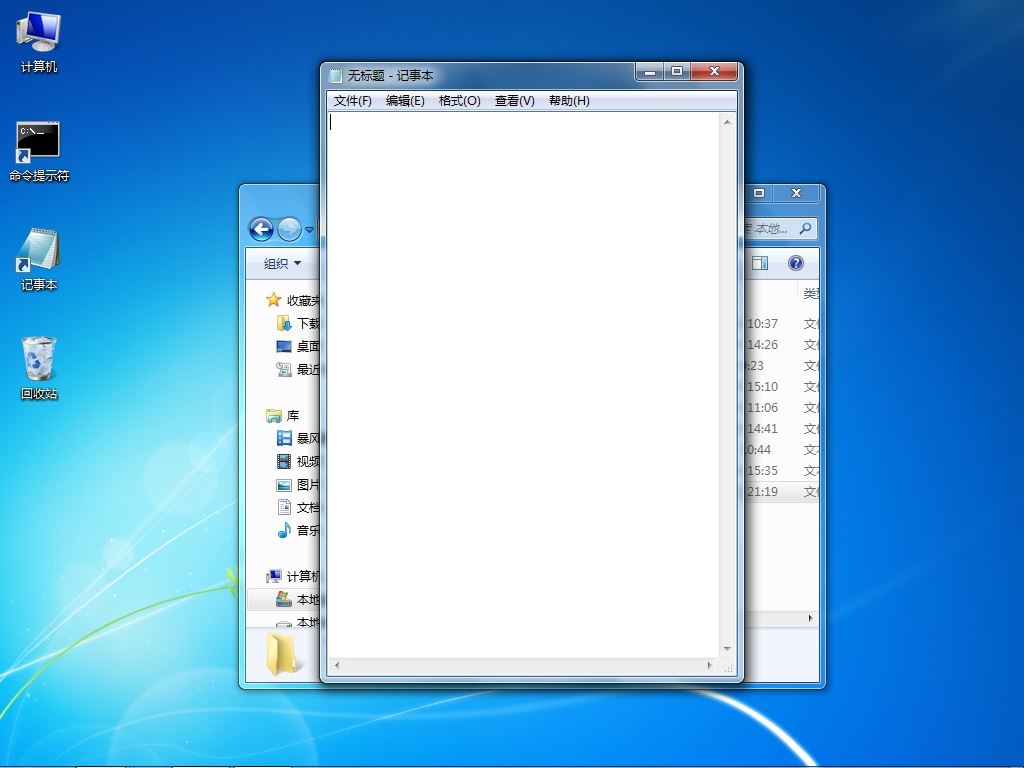Screen dimensions: 1024x768
Task: Open the 计算机 desktop icon
Action: coord(39,42)
